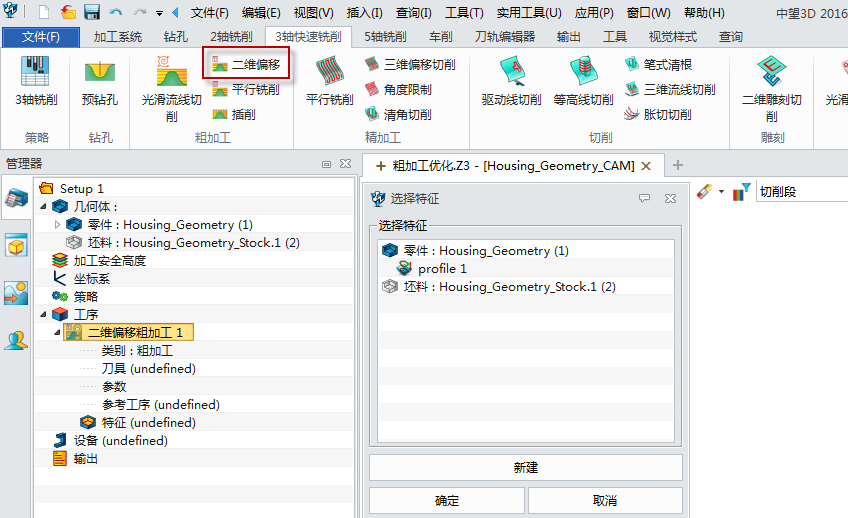Switch to the 5轴铣削 ribbon tab
848x518 pixels.
(385, 37)
